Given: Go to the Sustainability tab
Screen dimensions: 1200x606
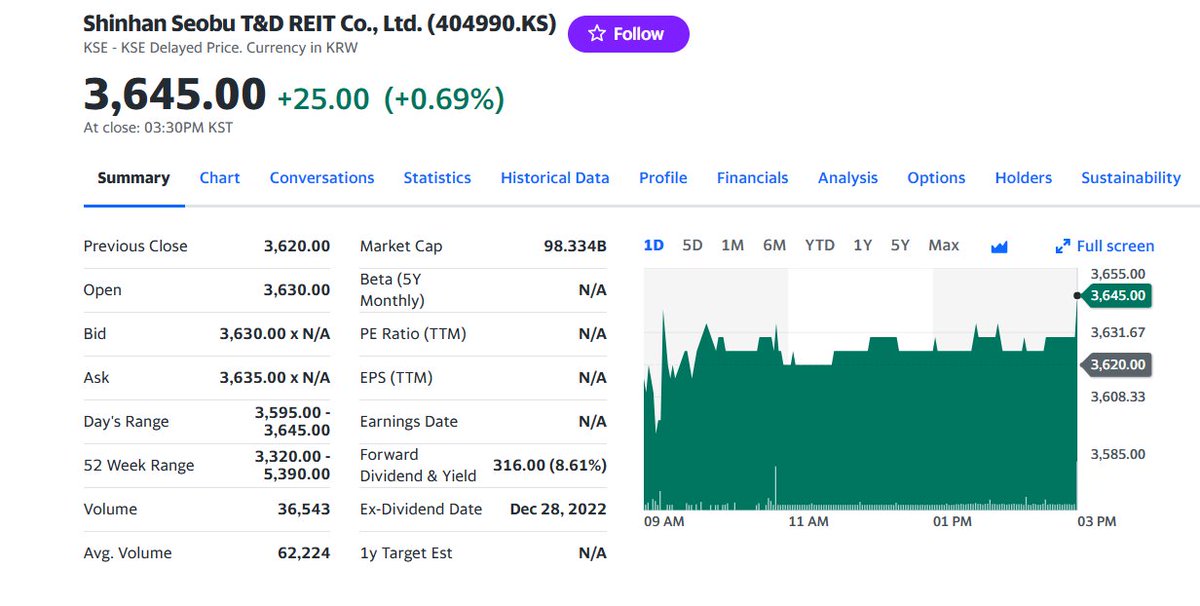Looking at the screenshot, I should pyautogui.click(x=1131, y=178).
